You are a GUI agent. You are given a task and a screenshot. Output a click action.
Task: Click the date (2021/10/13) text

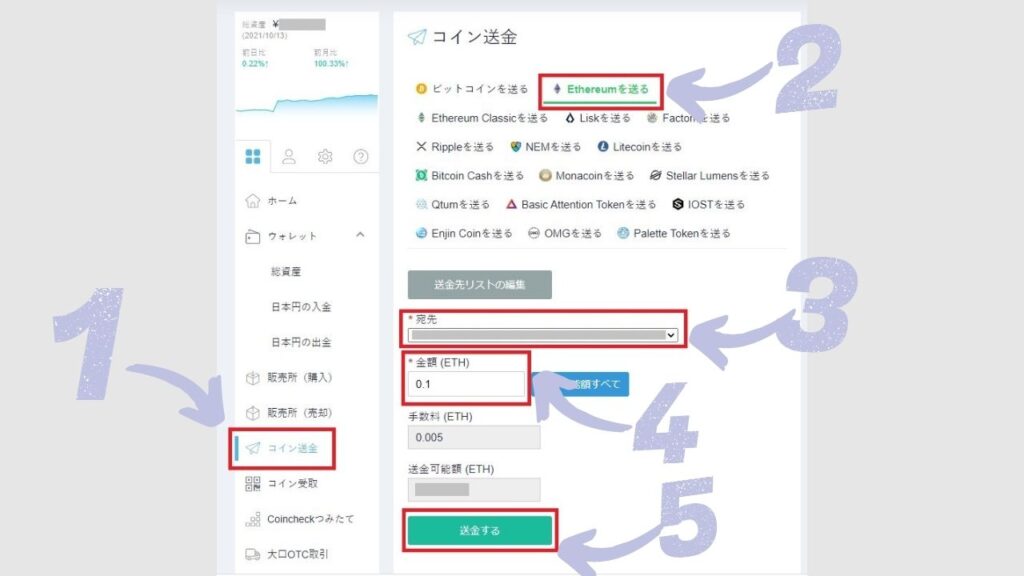tap(264, 35)
